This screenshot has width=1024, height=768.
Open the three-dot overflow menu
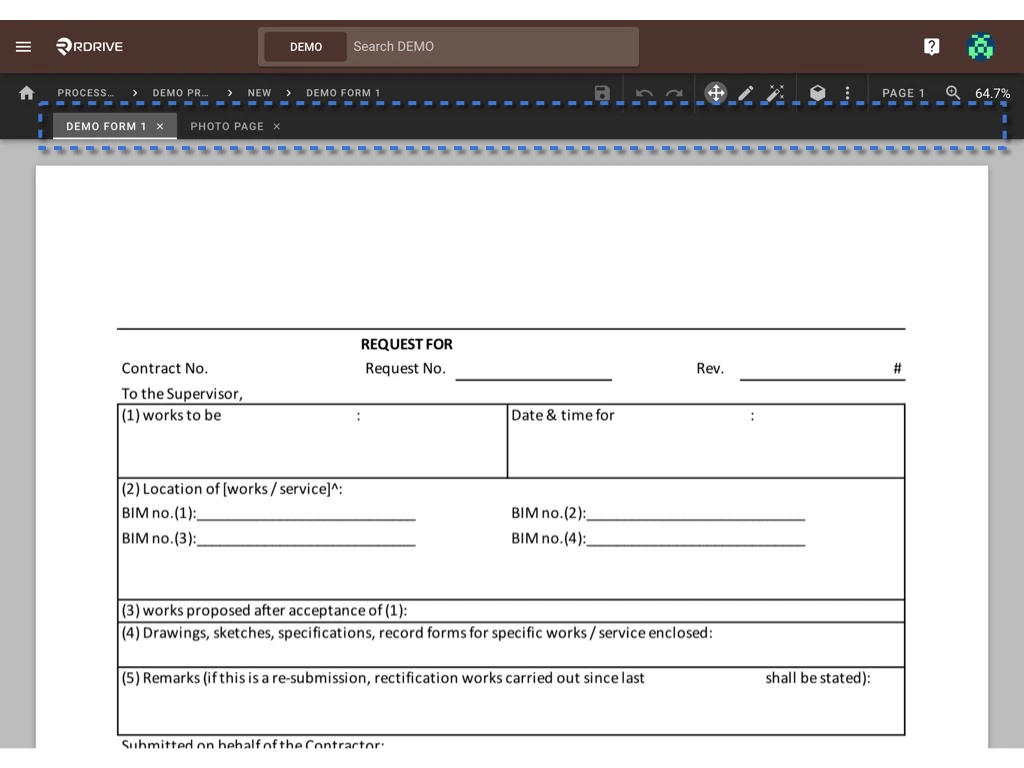(x=848, y=92)
